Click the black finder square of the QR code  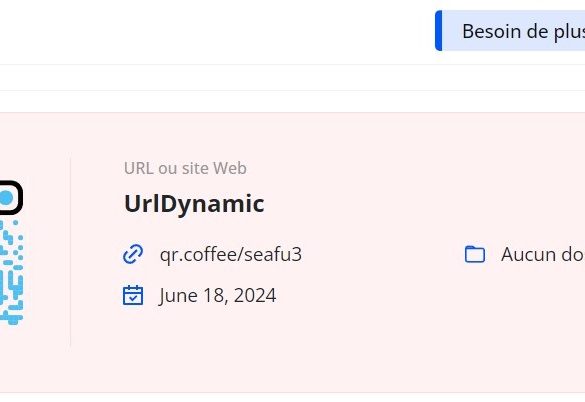coord(11,197)
